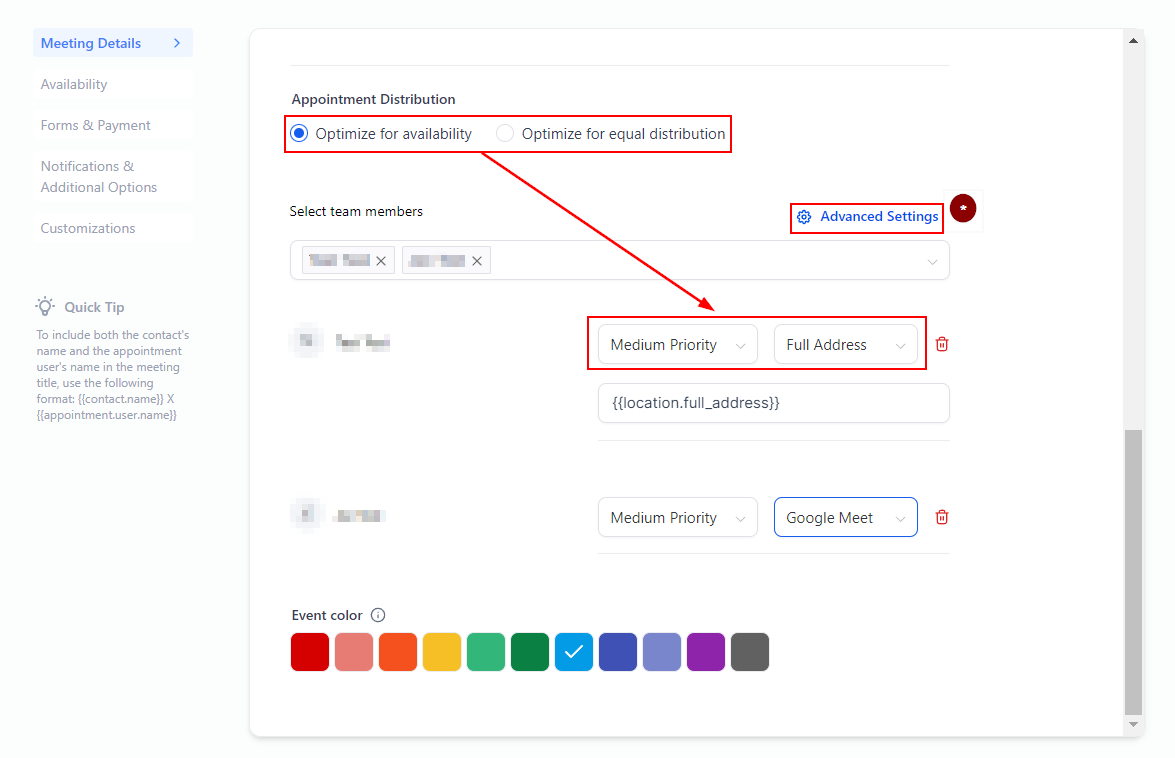
Task: Click the Quick Tip lightbulb icon
Action: coord(46,307)
